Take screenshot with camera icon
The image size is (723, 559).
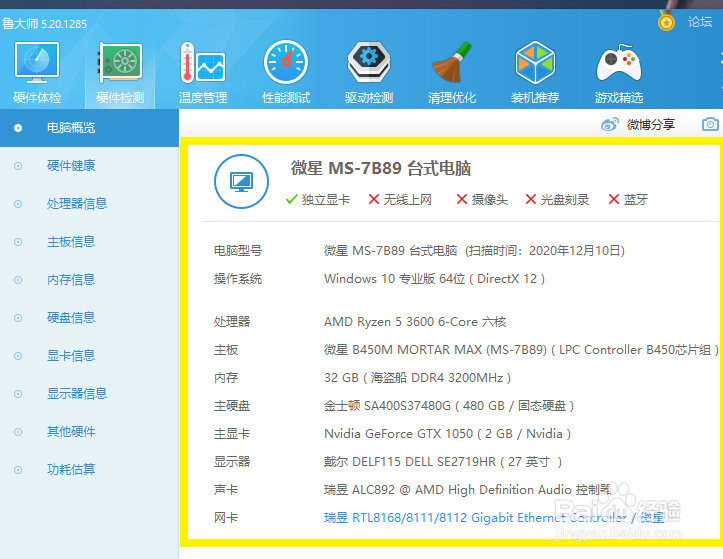pos(710,124)
